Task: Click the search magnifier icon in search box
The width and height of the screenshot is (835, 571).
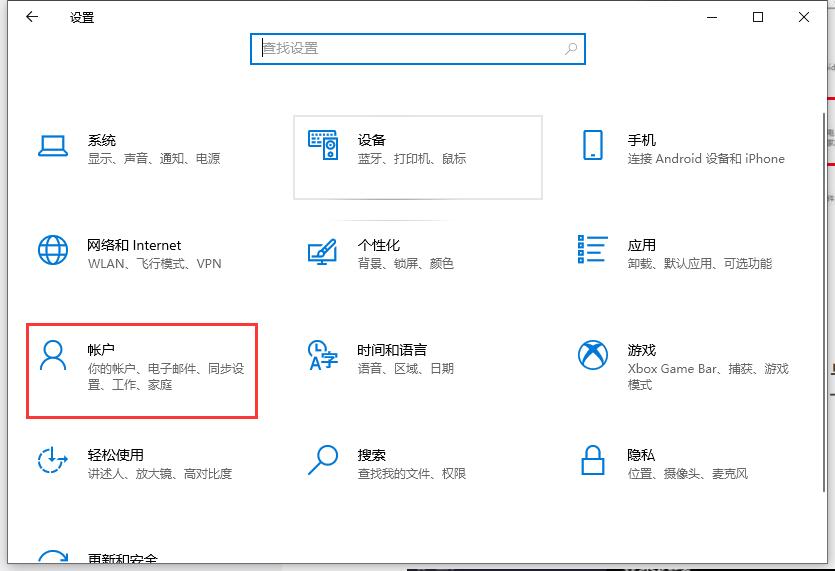Action: pyautogui.click(x=571, y=49)
